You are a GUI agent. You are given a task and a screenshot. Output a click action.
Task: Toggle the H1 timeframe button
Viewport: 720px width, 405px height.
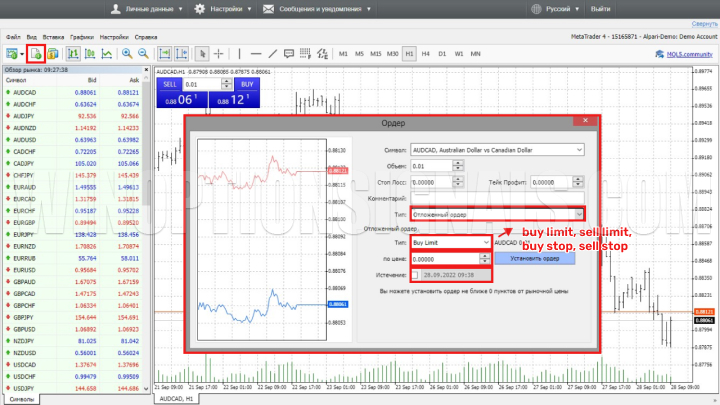click(409, 53)
